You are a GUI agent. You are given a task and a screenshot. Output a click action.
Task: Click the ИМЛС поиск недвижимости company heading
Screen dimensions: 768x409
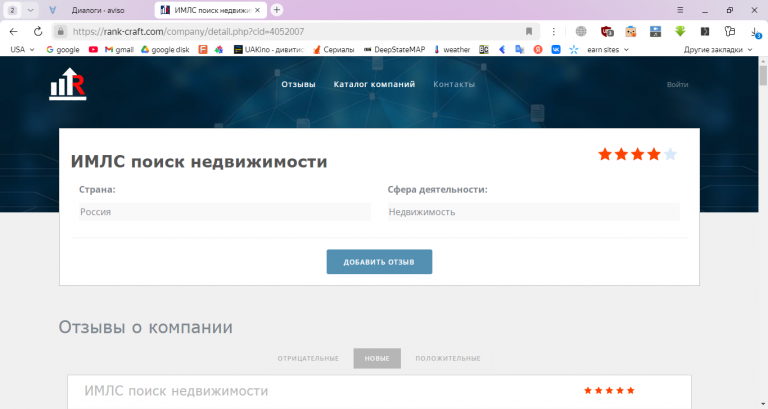click(199, 162)
